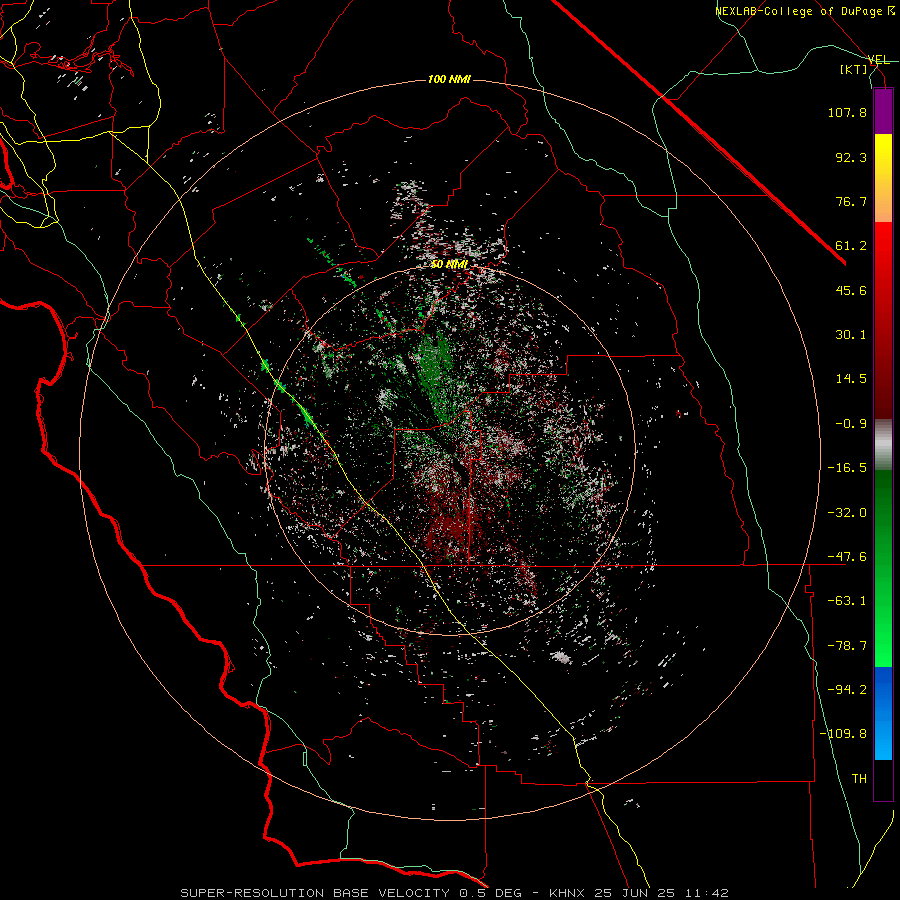Click the VEL legend title

pyautogui.click(x=878, y=60)
